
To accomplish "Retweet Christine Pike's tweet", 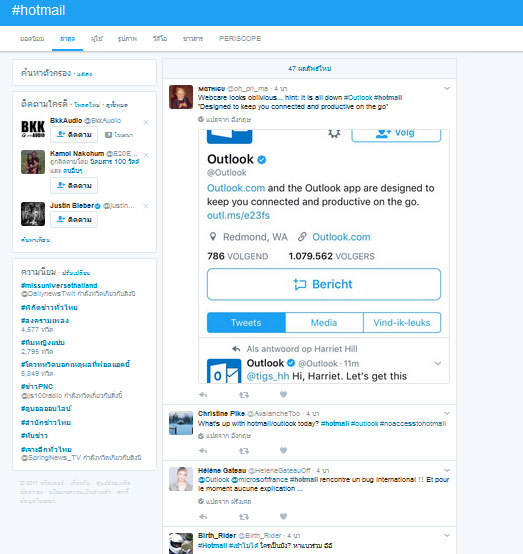I will (244, 451).
